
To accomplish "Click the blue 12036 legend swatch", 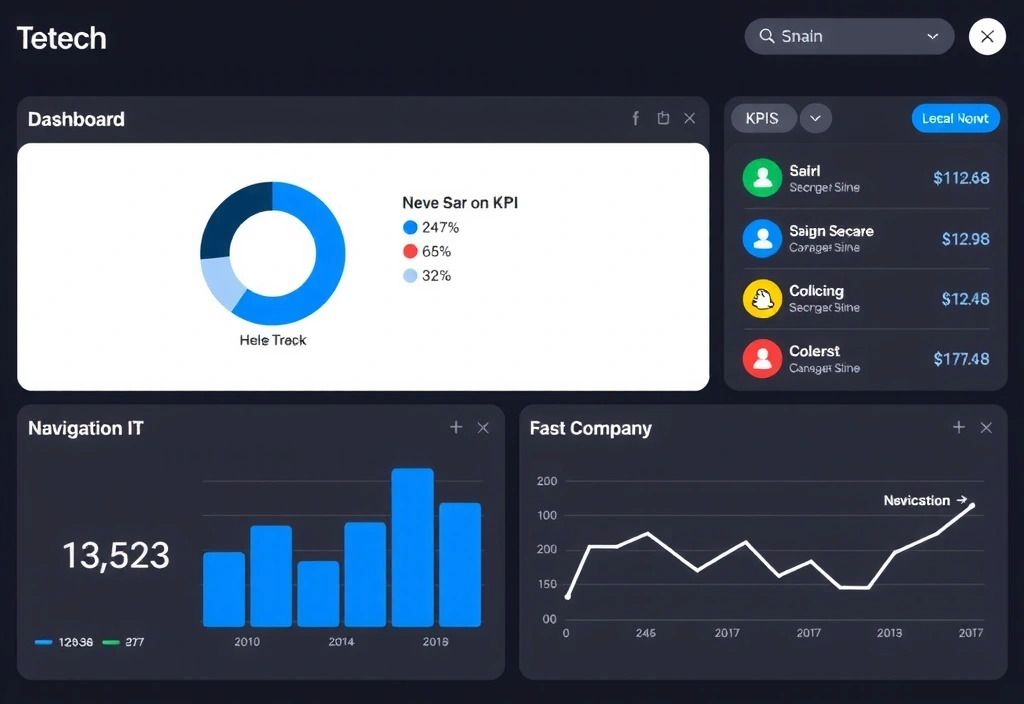I will click(x=44, y=642).
